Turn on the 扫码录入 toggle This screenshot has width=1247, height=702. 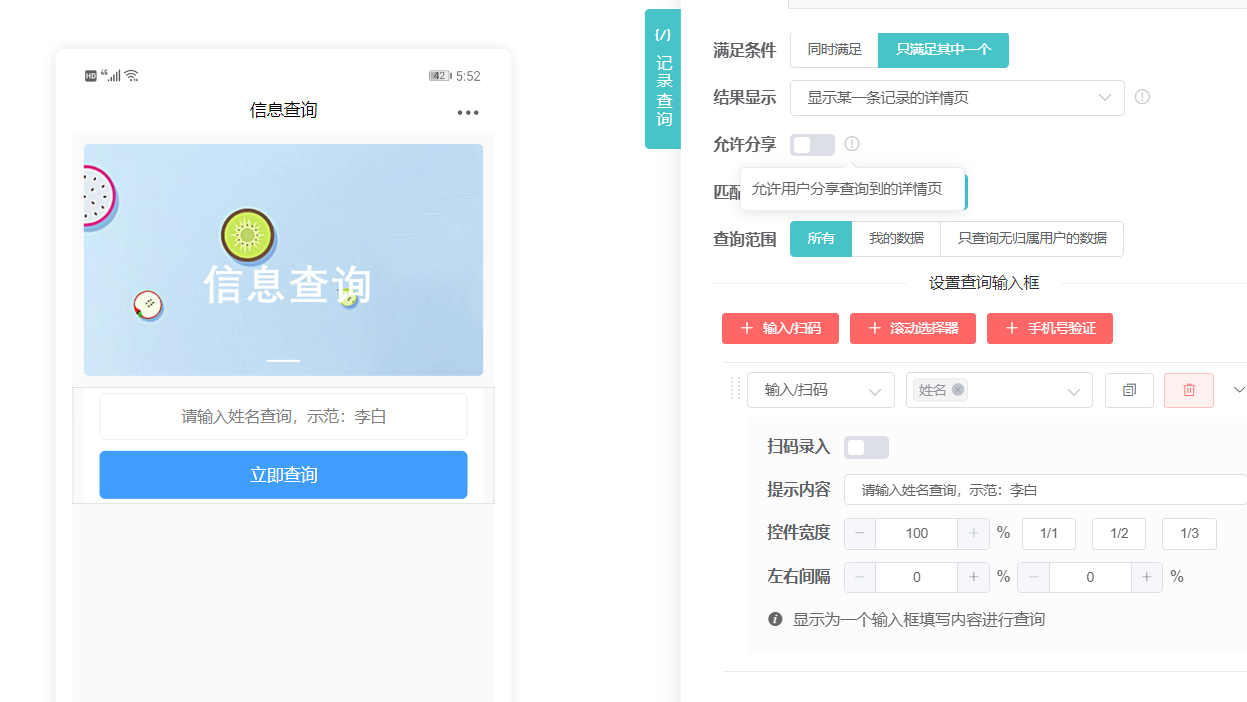pyautogui.click(x=866, y=447)
